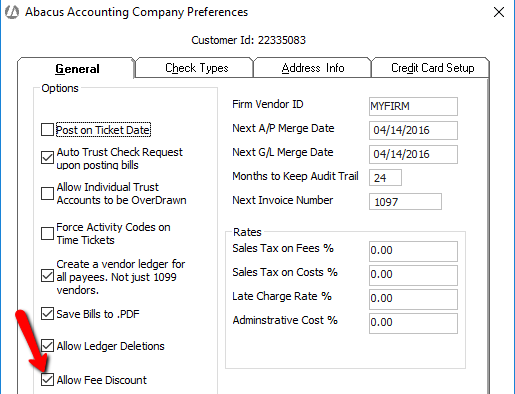Click the Options group label
Viewport: 515px width, 394px height.
pos(60,88)
